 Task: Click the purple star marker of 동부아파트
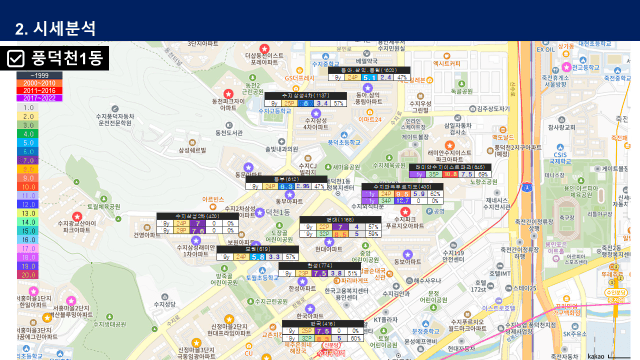pyautogui.click(x=289, y=195)
